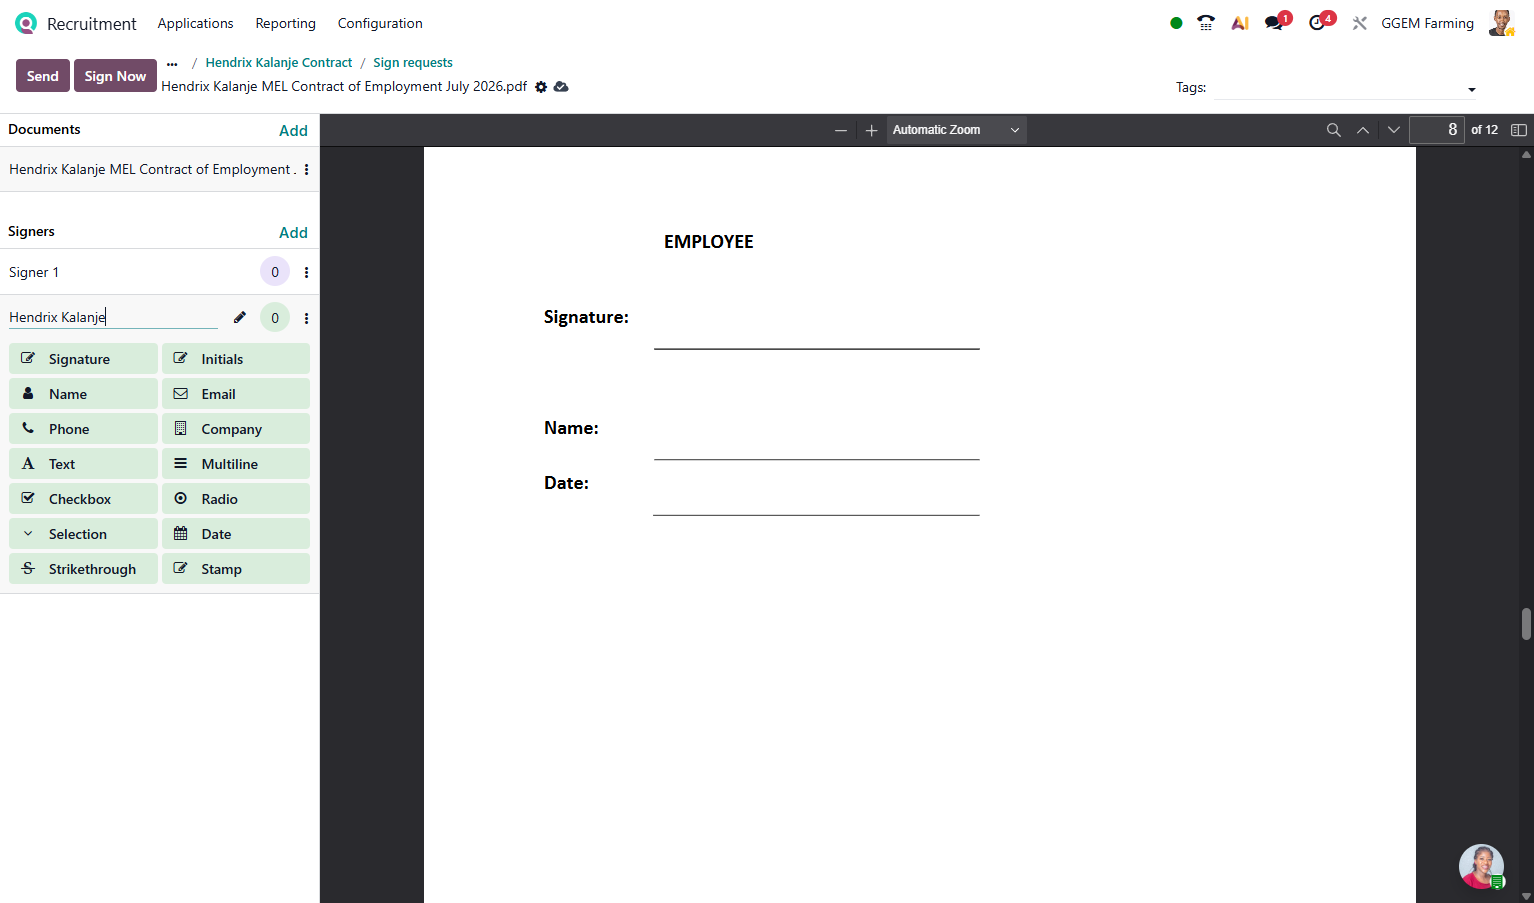Click Add next to Signers
The width and height of the screenshot is (1534, 903).
pyautogui.click(x=293, y=232)
